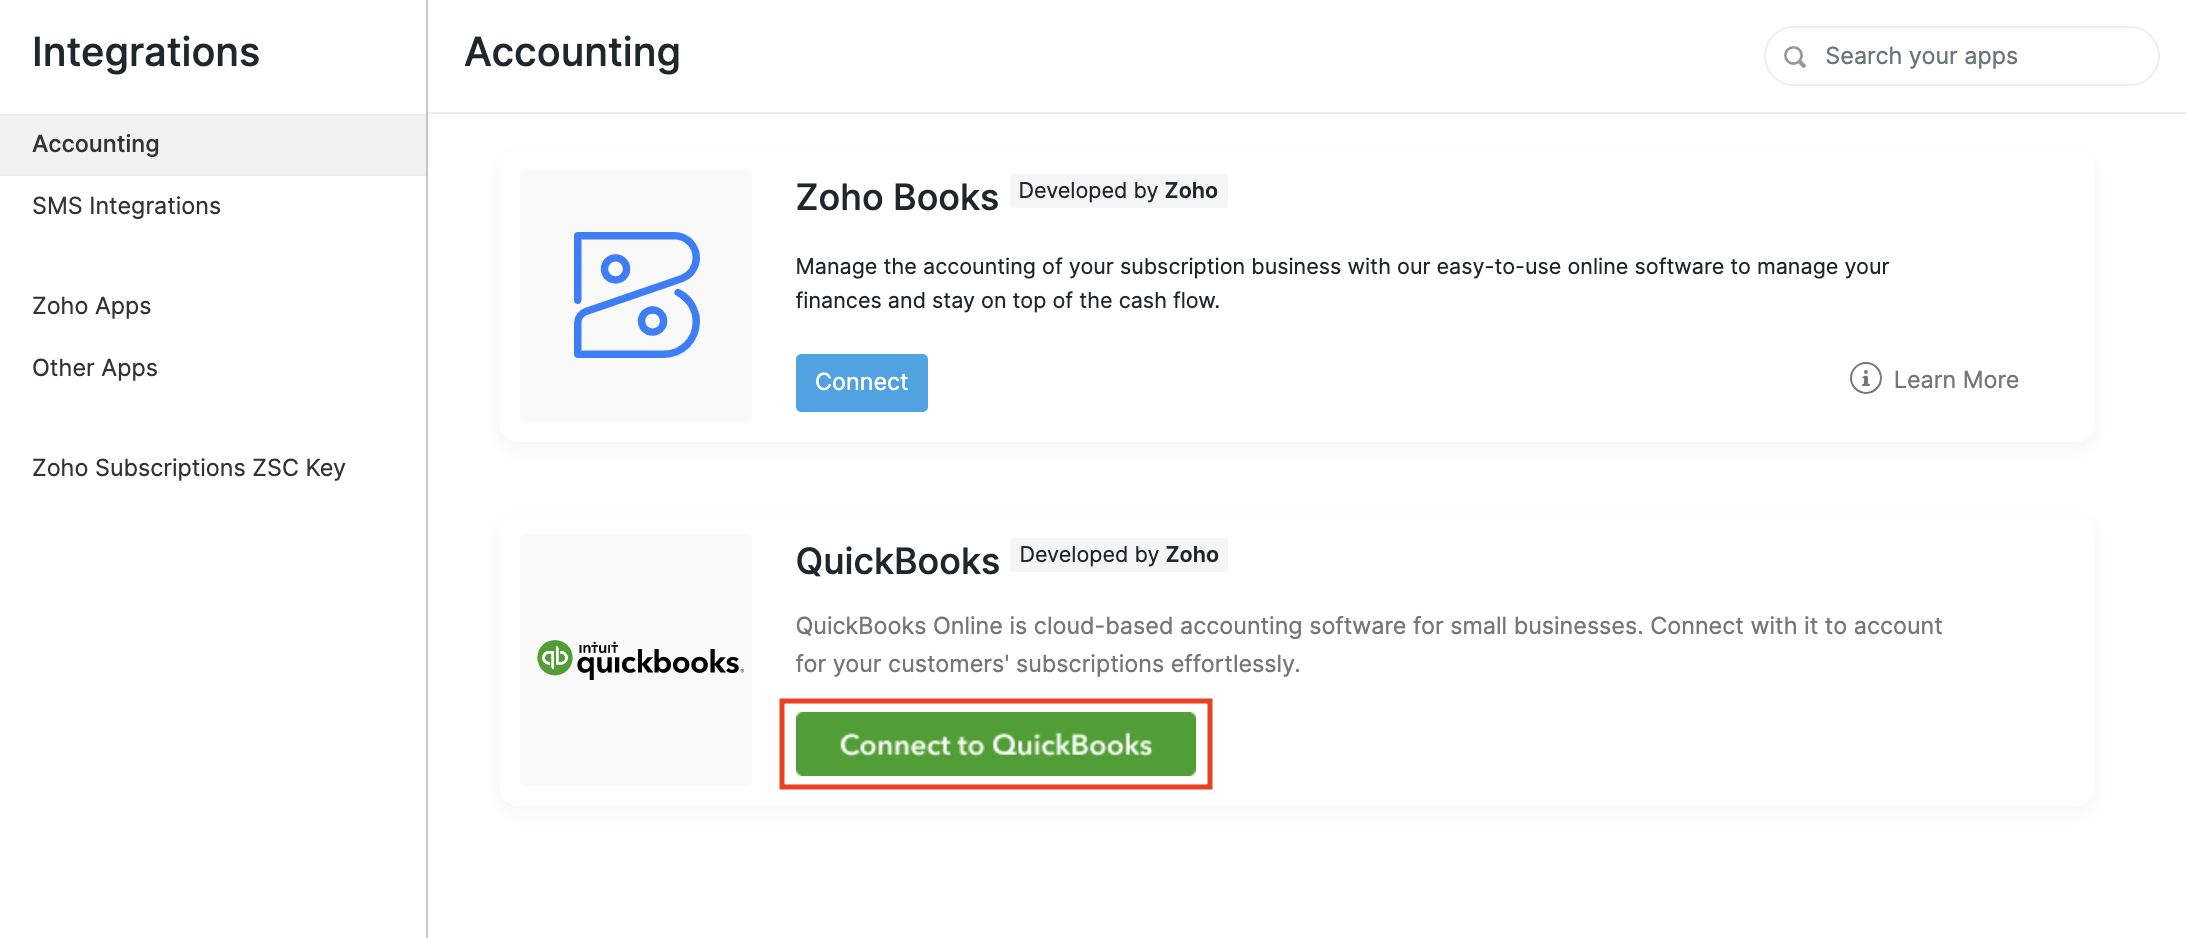The width and height of the screenshot is (2186, 938).
Task: Click the Accounting page heading
Action: point(572,52)
